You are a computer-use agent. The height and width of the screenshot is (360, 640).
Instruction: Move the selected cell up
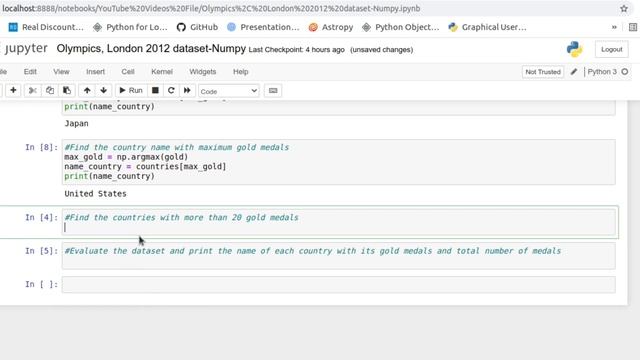point(87,91)
